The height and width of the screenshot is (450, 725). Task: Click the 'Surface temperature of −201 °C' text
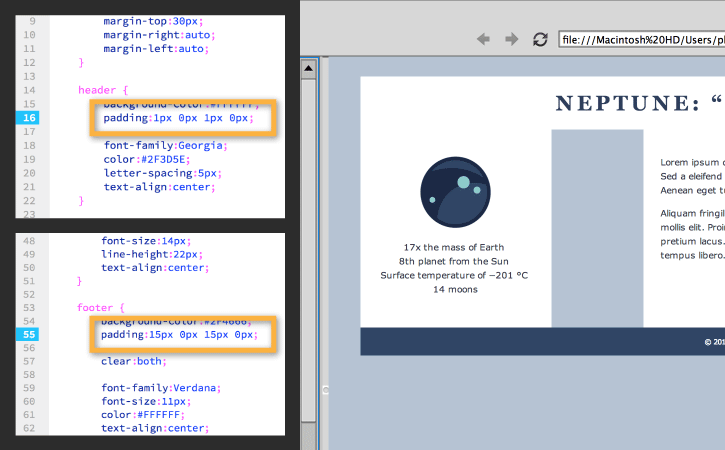[x=454, y=275]
